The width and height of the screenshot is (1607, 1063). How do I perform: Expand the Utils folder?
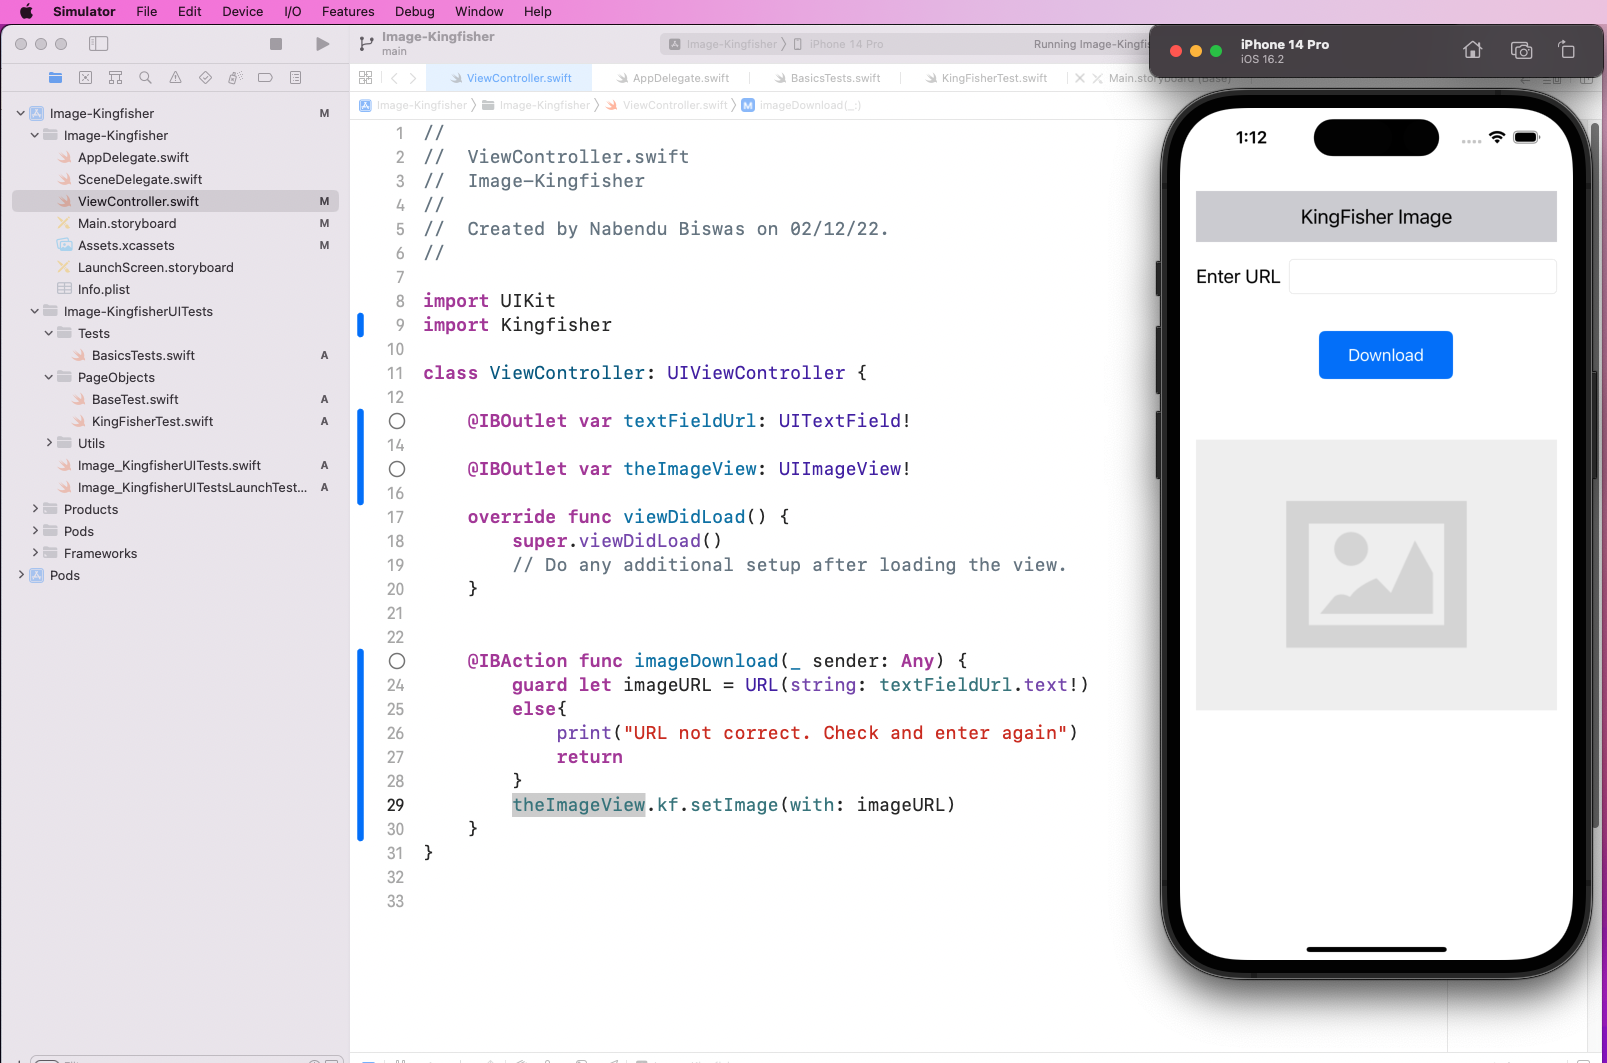pyautogui.click(x=49, y=443)
